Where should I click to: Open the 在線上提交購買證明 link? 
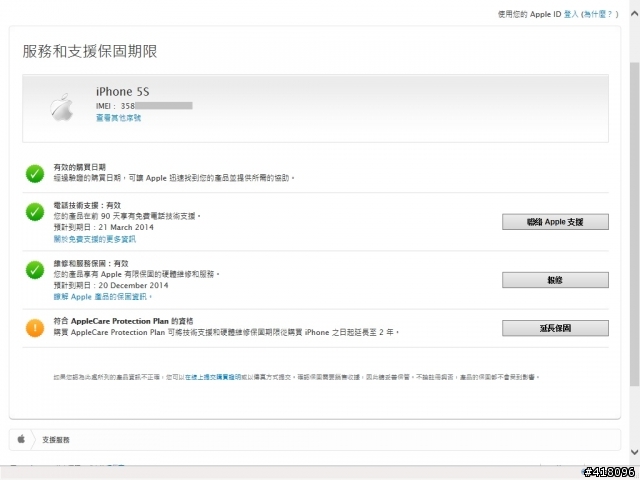[x=213, y=377]
